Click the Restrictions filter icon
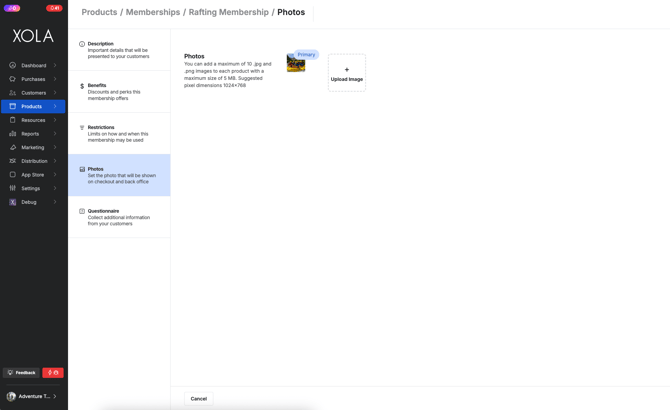 pos(82,128)
